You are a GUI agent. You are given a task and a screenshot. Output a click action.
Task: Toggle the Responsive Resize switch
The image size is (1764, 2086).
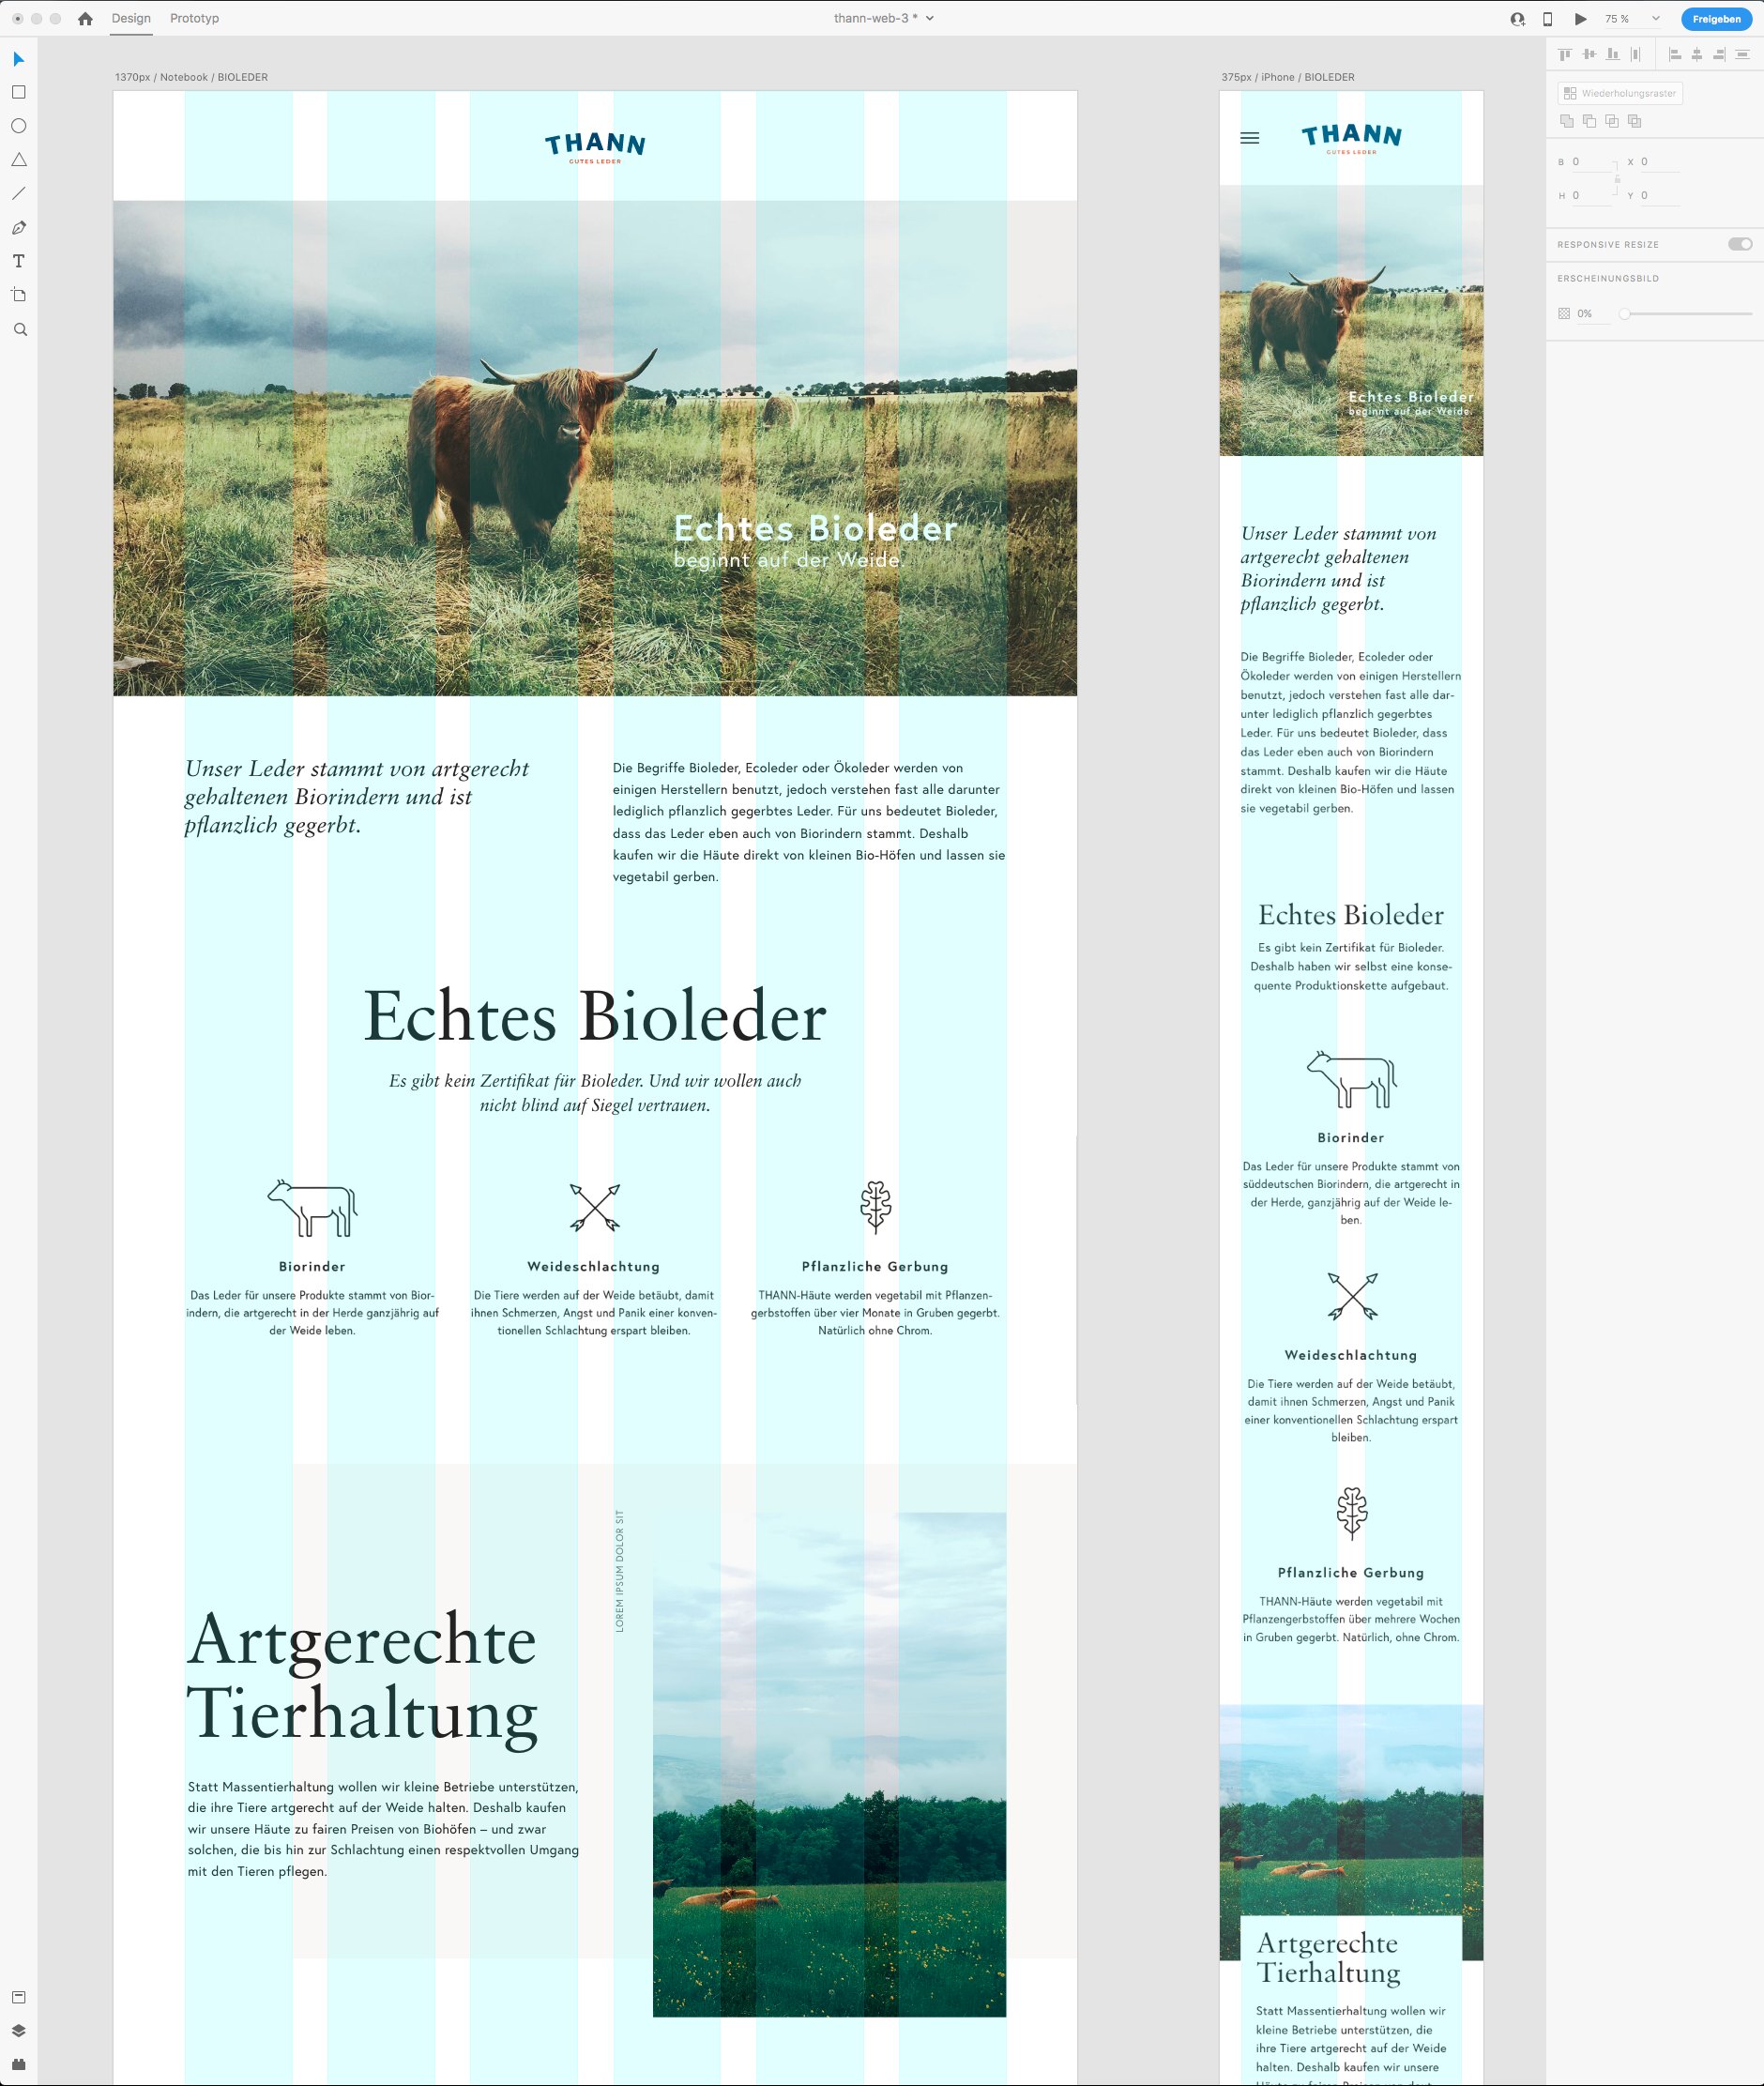(1740, 244)
